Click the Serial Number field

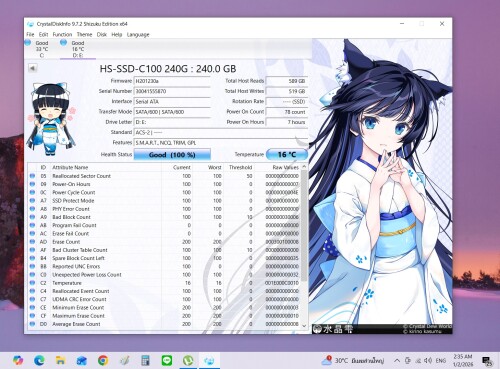coord(172,91)
